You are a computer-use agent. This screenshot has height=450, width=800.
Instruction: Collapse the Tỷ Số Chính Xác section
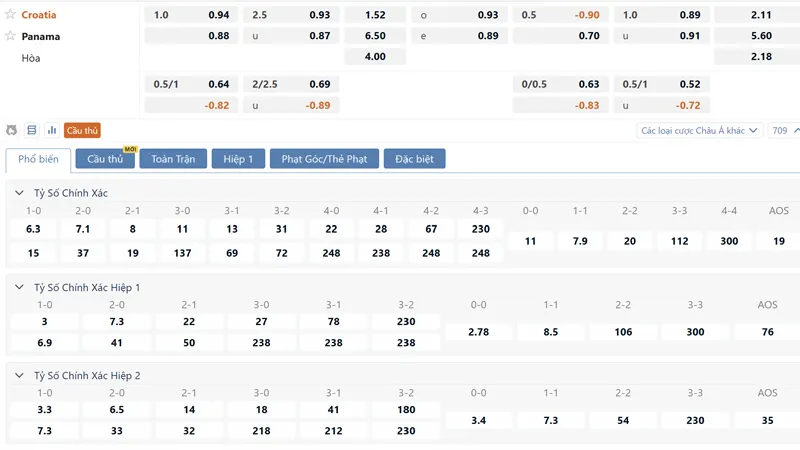tap(19, 193)
